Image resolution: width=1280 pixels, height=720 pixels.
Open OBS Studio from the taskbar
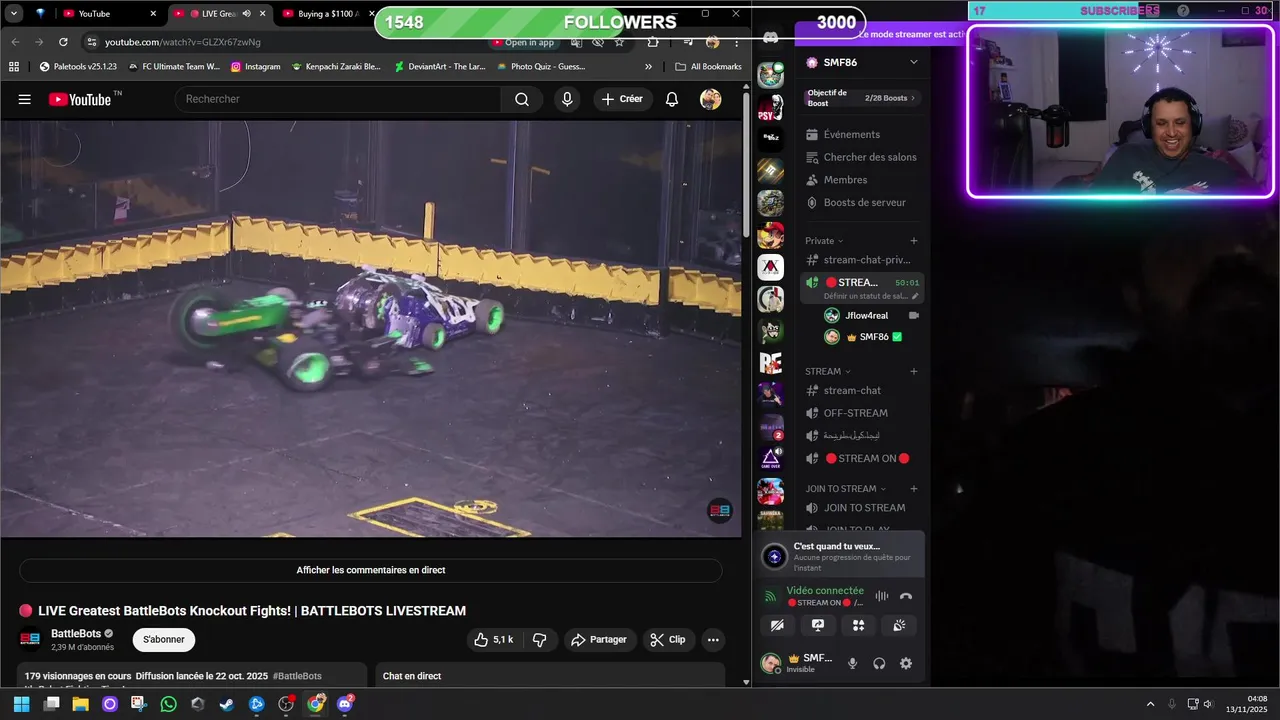coord(286,704)
